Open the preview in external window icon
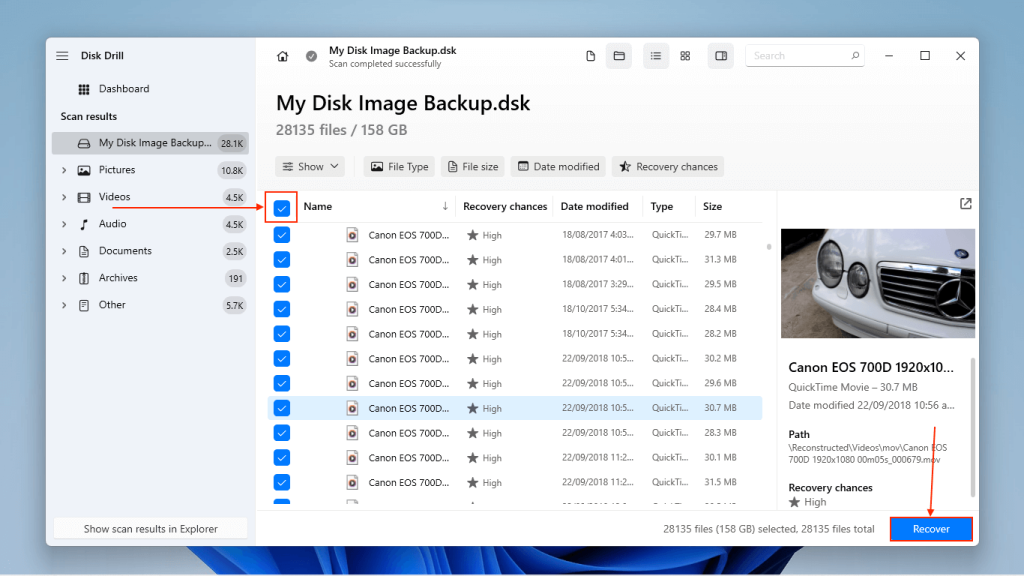This screenshot has height=576, width=1024. [x=965, y=203]
